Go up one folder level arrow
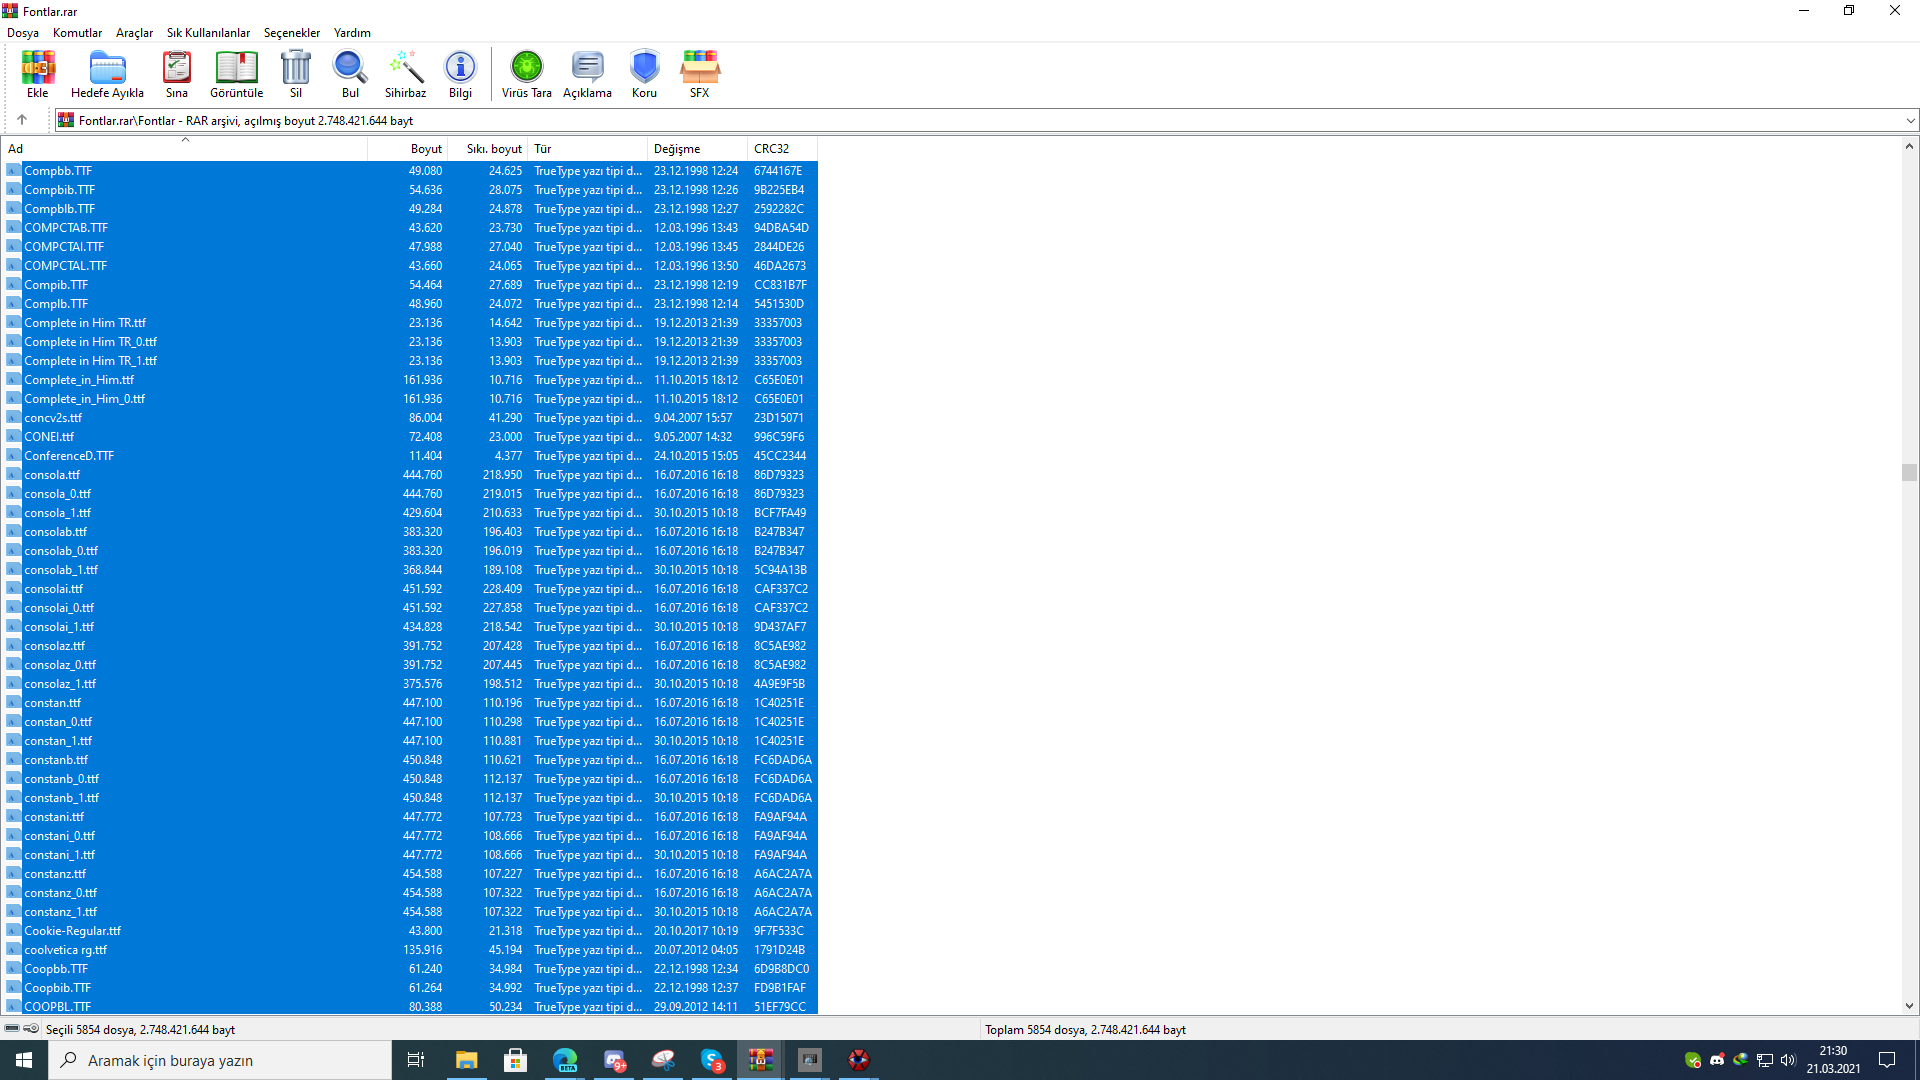 (22, 120)
